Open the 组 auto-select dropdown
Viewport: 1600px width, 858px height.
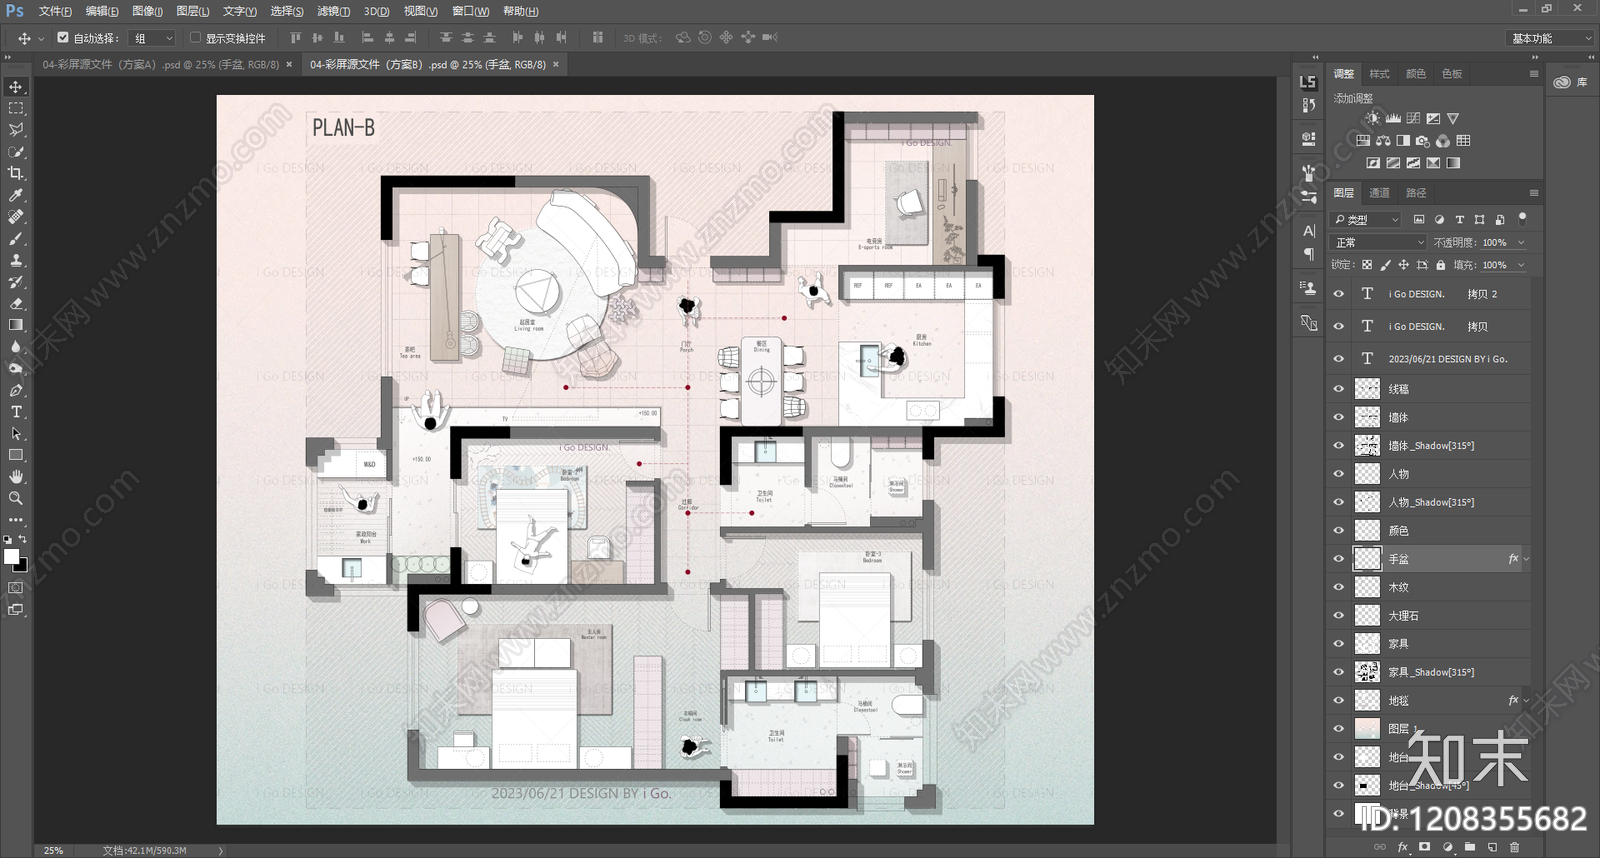(153, 38)
